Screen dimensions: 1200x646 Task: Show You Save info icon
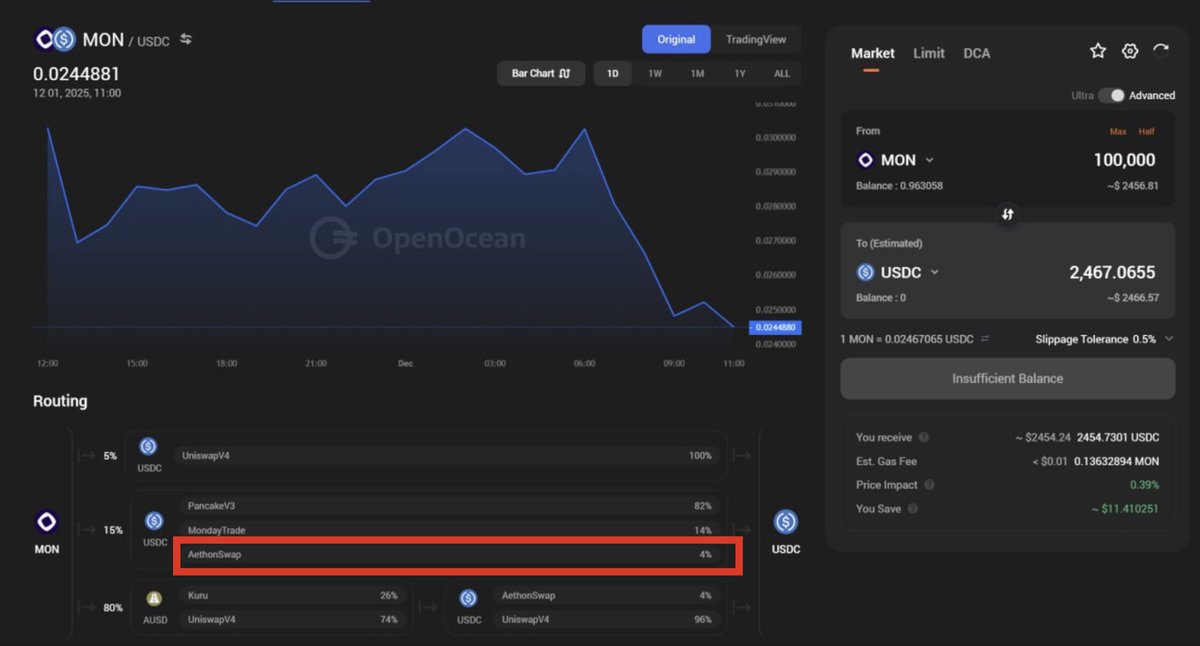[912, 509]
